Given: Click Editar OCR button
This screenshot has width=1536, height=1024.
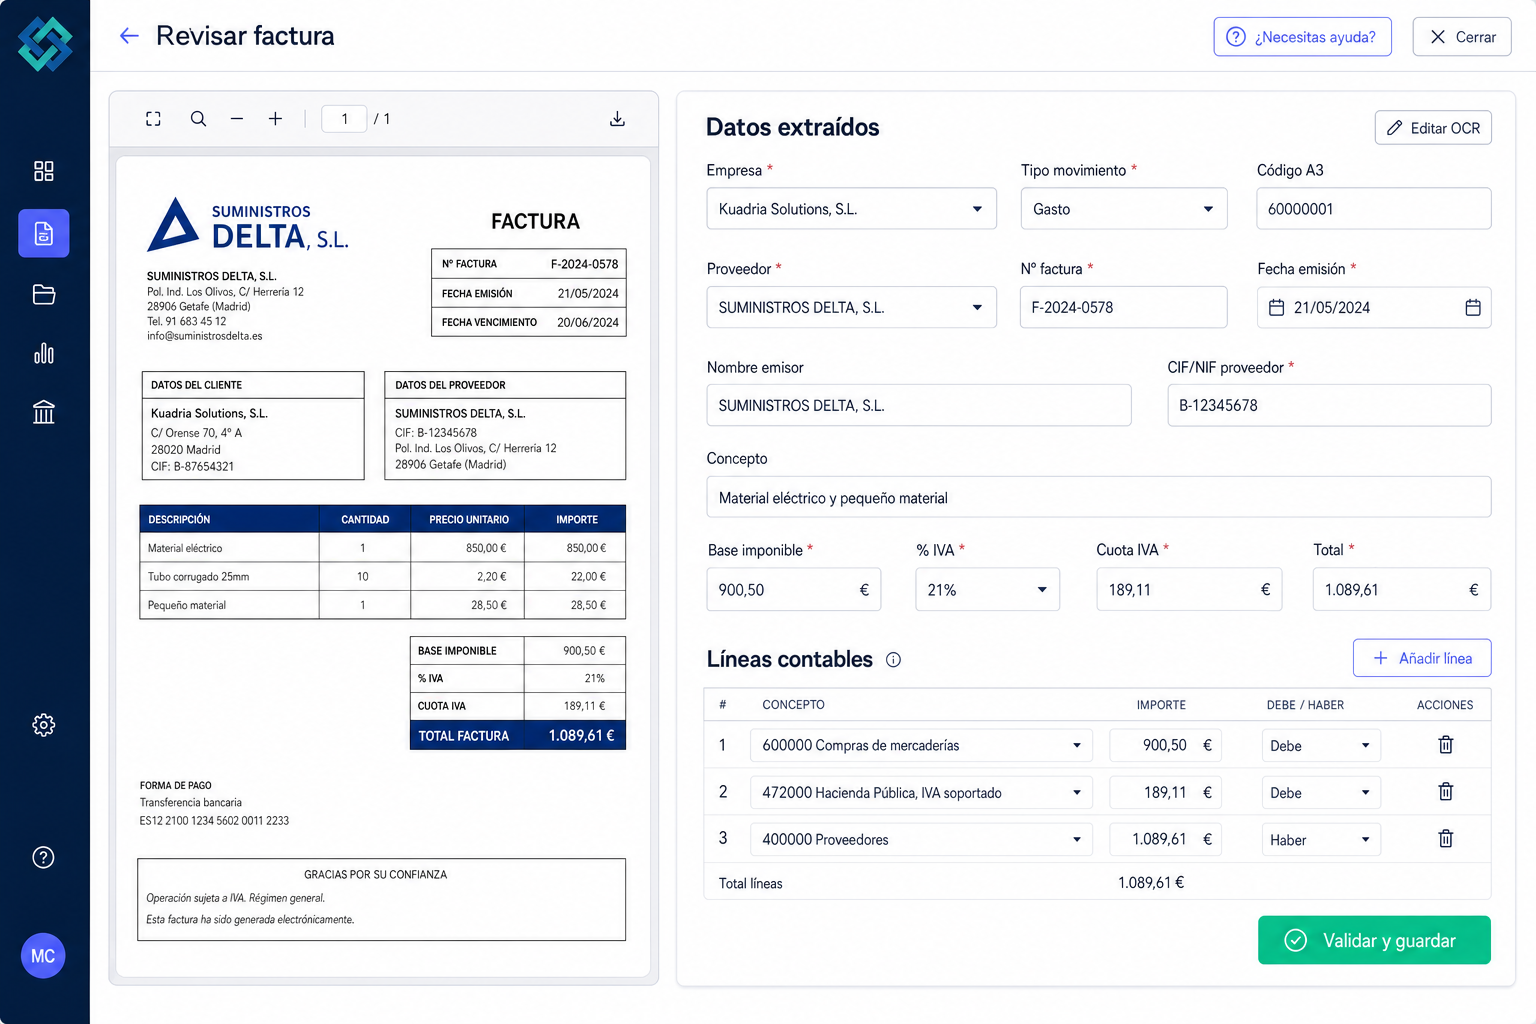Looking at the screenshot, I should (x=1433, y=128).
